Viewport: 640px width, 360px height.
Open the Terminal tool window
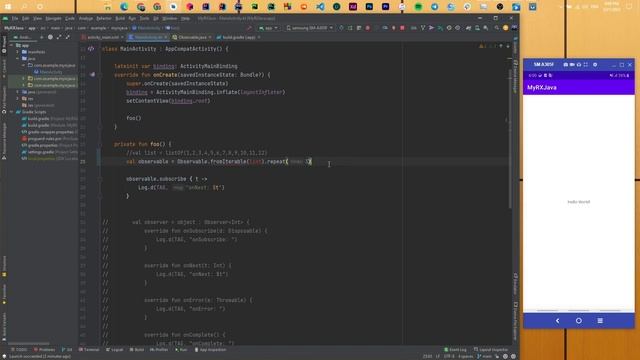pos(89,350)
